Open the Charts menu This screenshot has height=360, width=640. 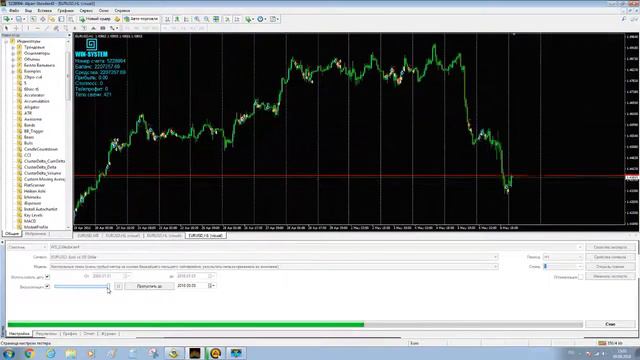pyautogui.click(x=65, y=11)
